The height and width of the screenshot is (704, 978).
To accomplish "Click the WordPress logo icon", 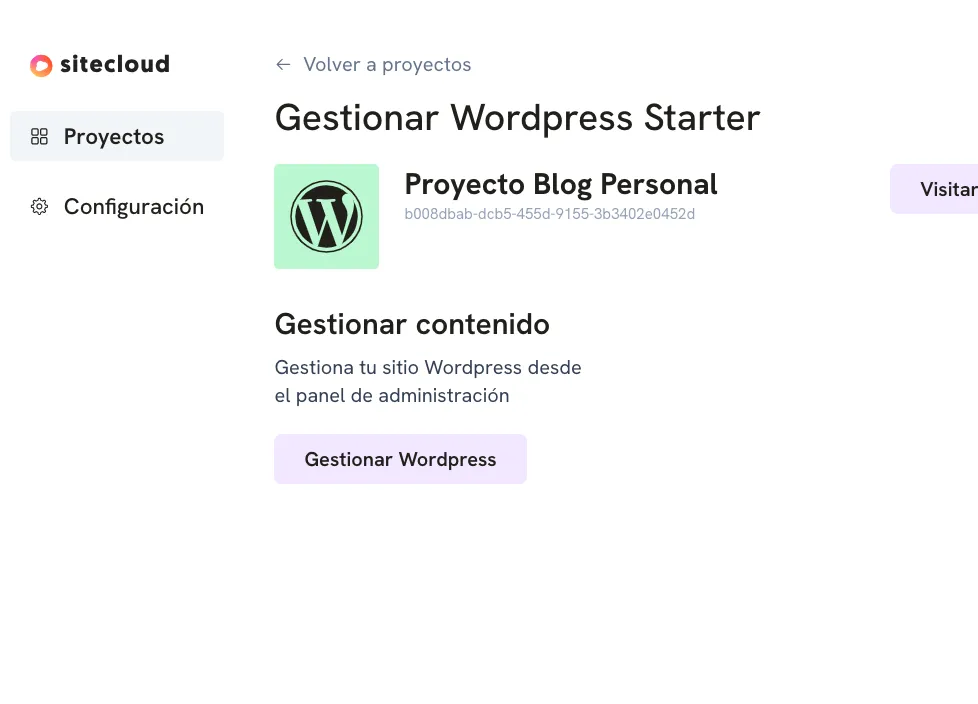I will (326, 216).
